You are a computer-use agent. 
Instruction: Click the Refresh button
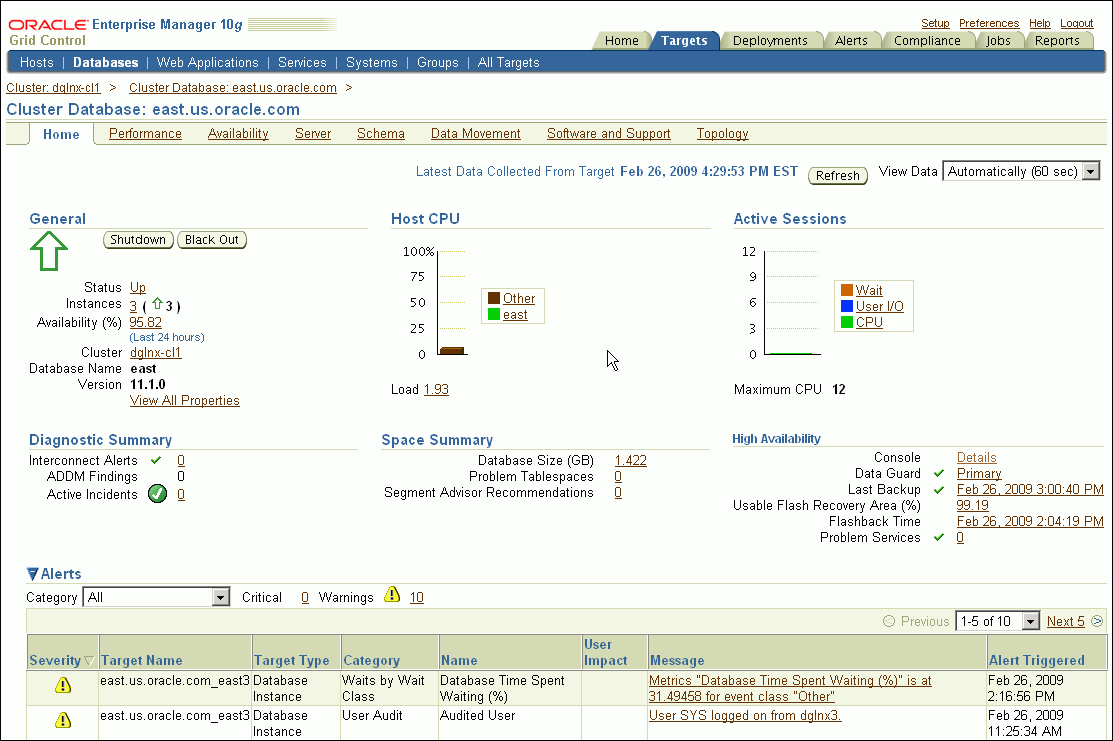click(838, 175)
